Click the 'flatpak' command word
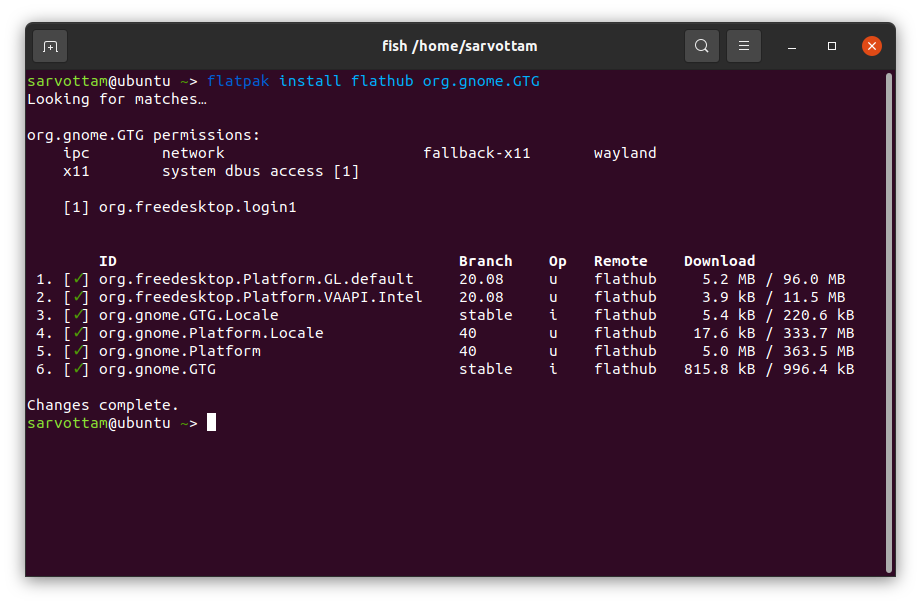Screen dimensions: 921x605 click(238, 81)
